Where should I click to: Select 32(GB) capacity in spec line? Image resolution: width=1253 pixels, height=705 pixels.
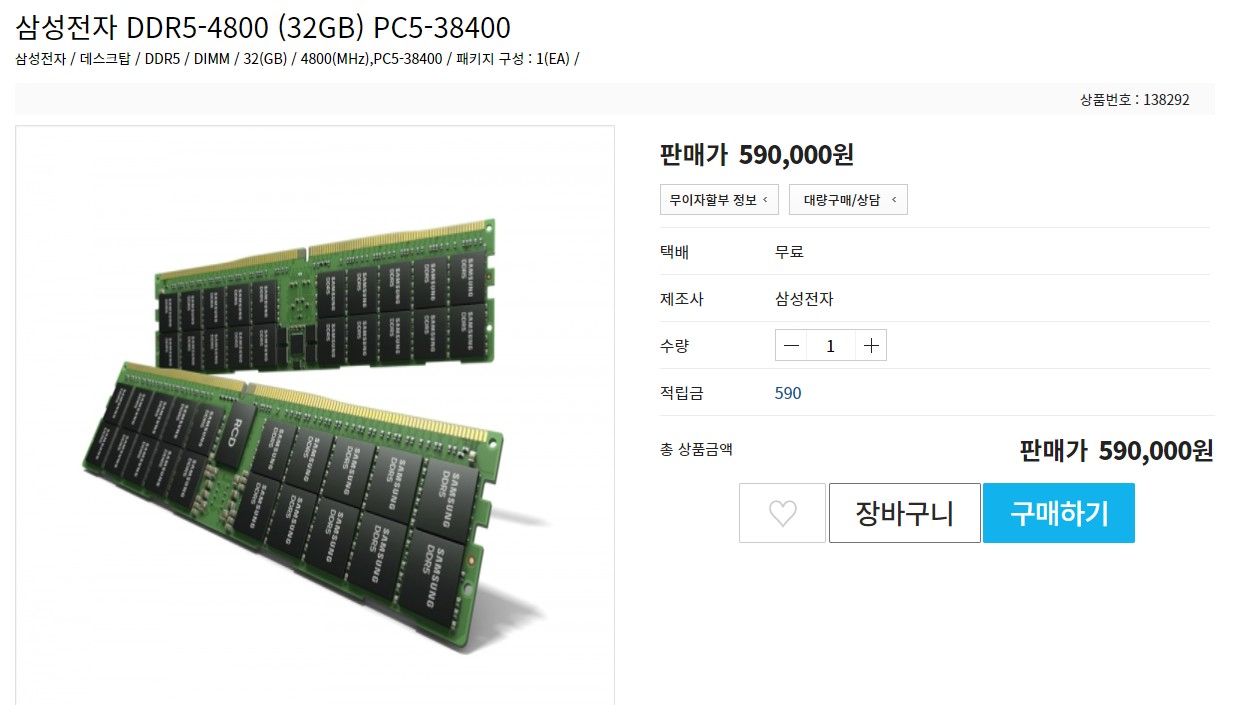point(266,58)
